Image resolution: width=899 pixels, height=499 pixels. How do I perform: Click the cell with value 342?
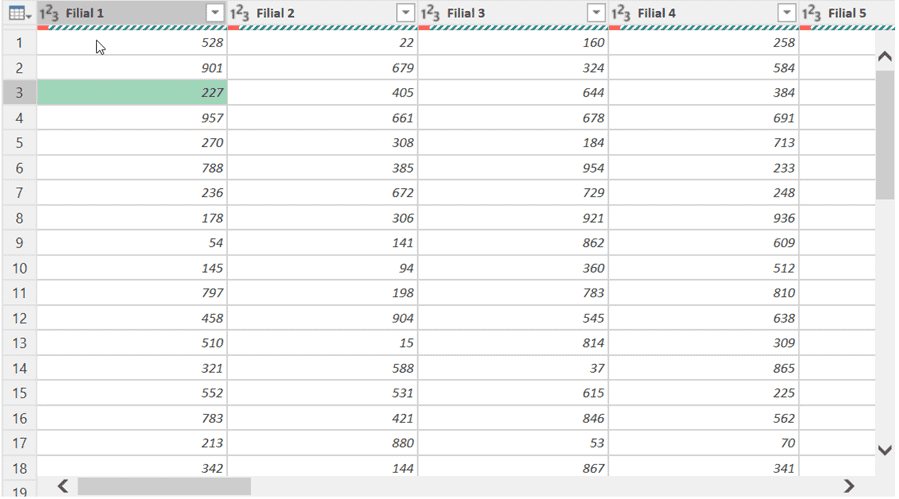point(132,467)
